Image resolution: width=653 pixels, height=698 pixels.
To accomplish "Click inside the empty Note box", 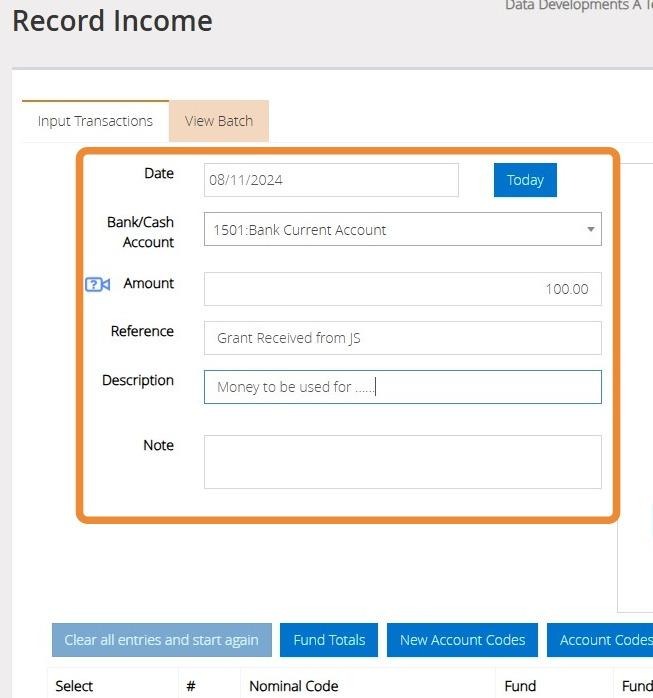I will (x=403, y=462).
